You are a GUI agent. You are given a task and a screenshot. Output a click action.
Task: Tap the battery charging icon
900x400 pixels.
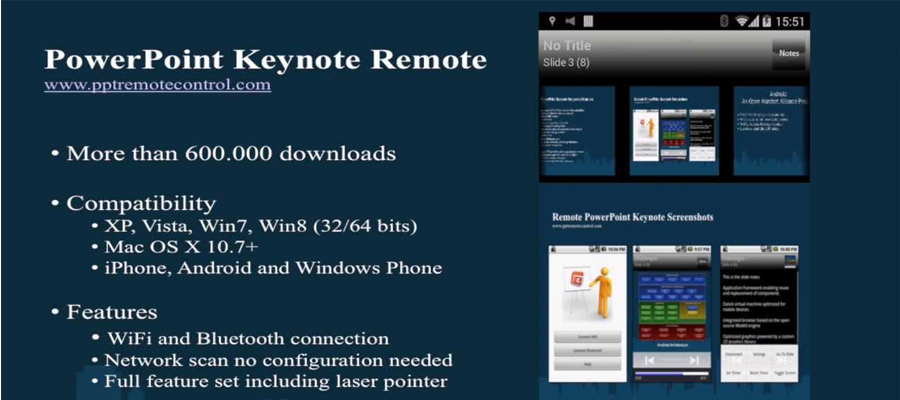(x=766, y=22)
